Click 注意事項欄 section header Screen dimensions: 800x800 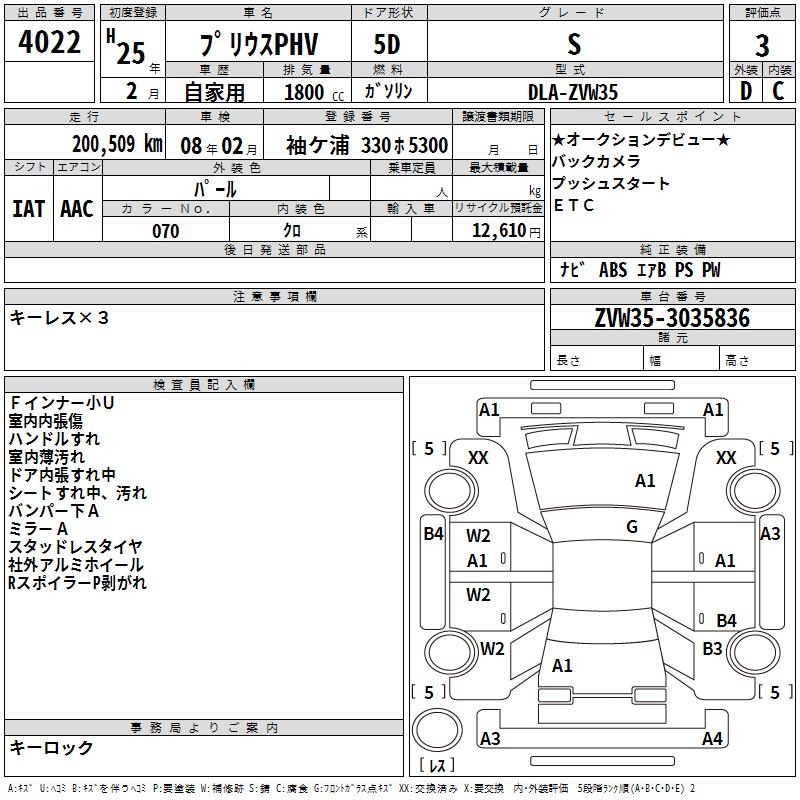[x=274, y=296]
